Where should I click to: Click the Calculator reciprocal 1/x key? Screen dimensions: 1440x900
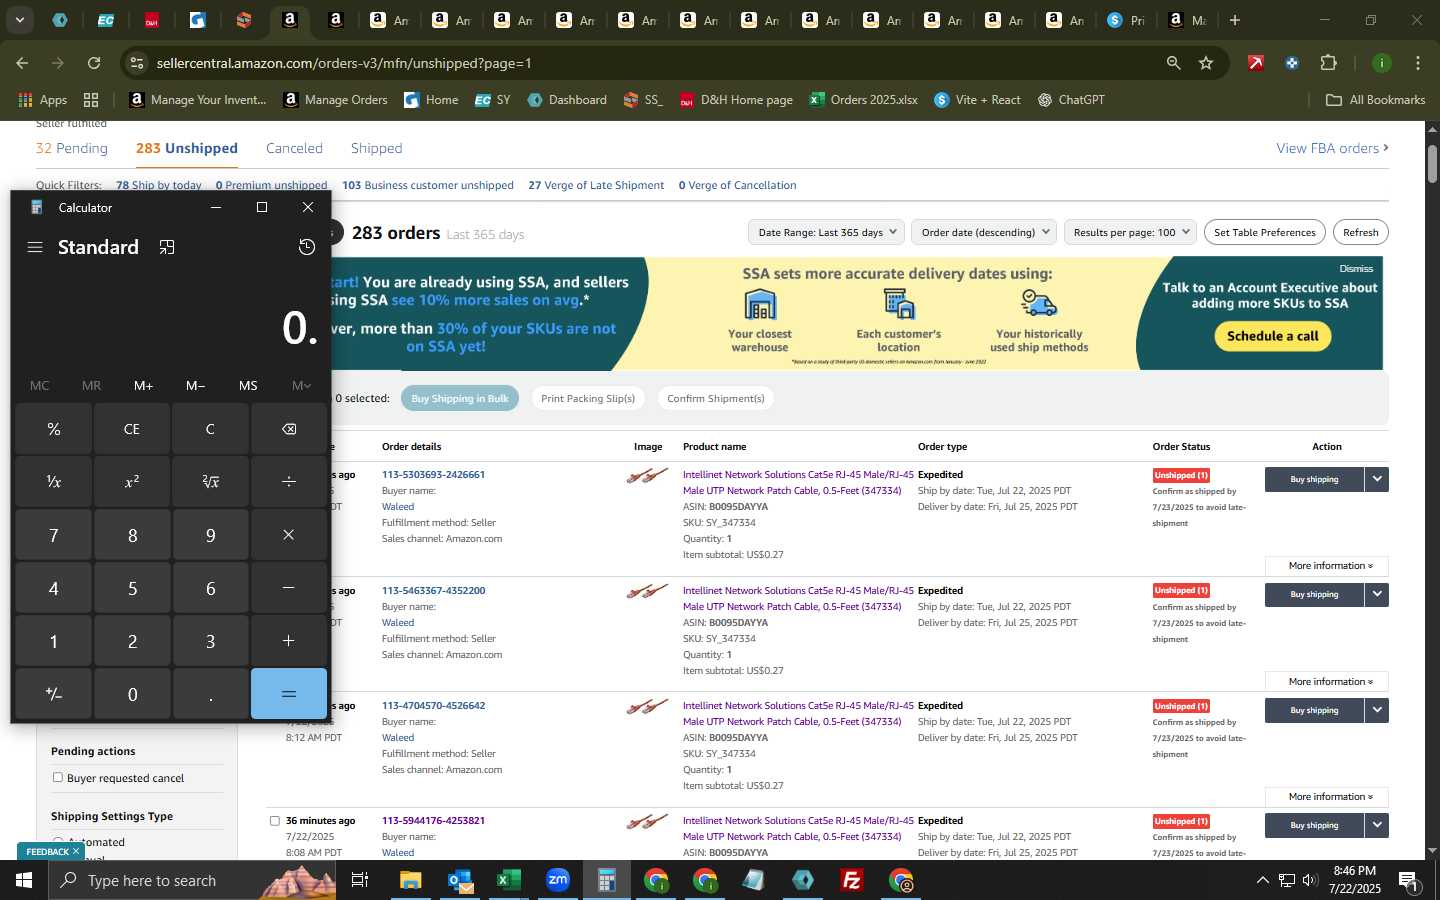pyautogui.click(x=54, y=482)
